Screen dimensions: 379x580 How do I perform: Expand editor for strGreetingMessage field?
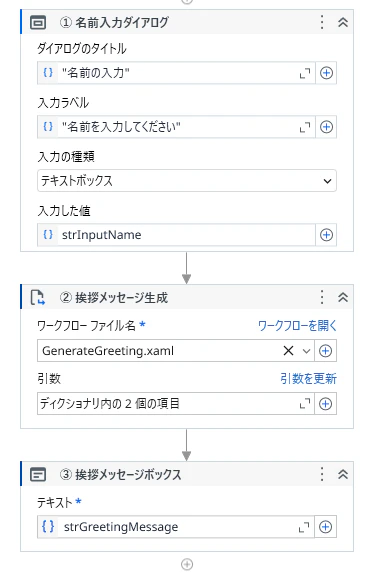[x=304, y=527]
